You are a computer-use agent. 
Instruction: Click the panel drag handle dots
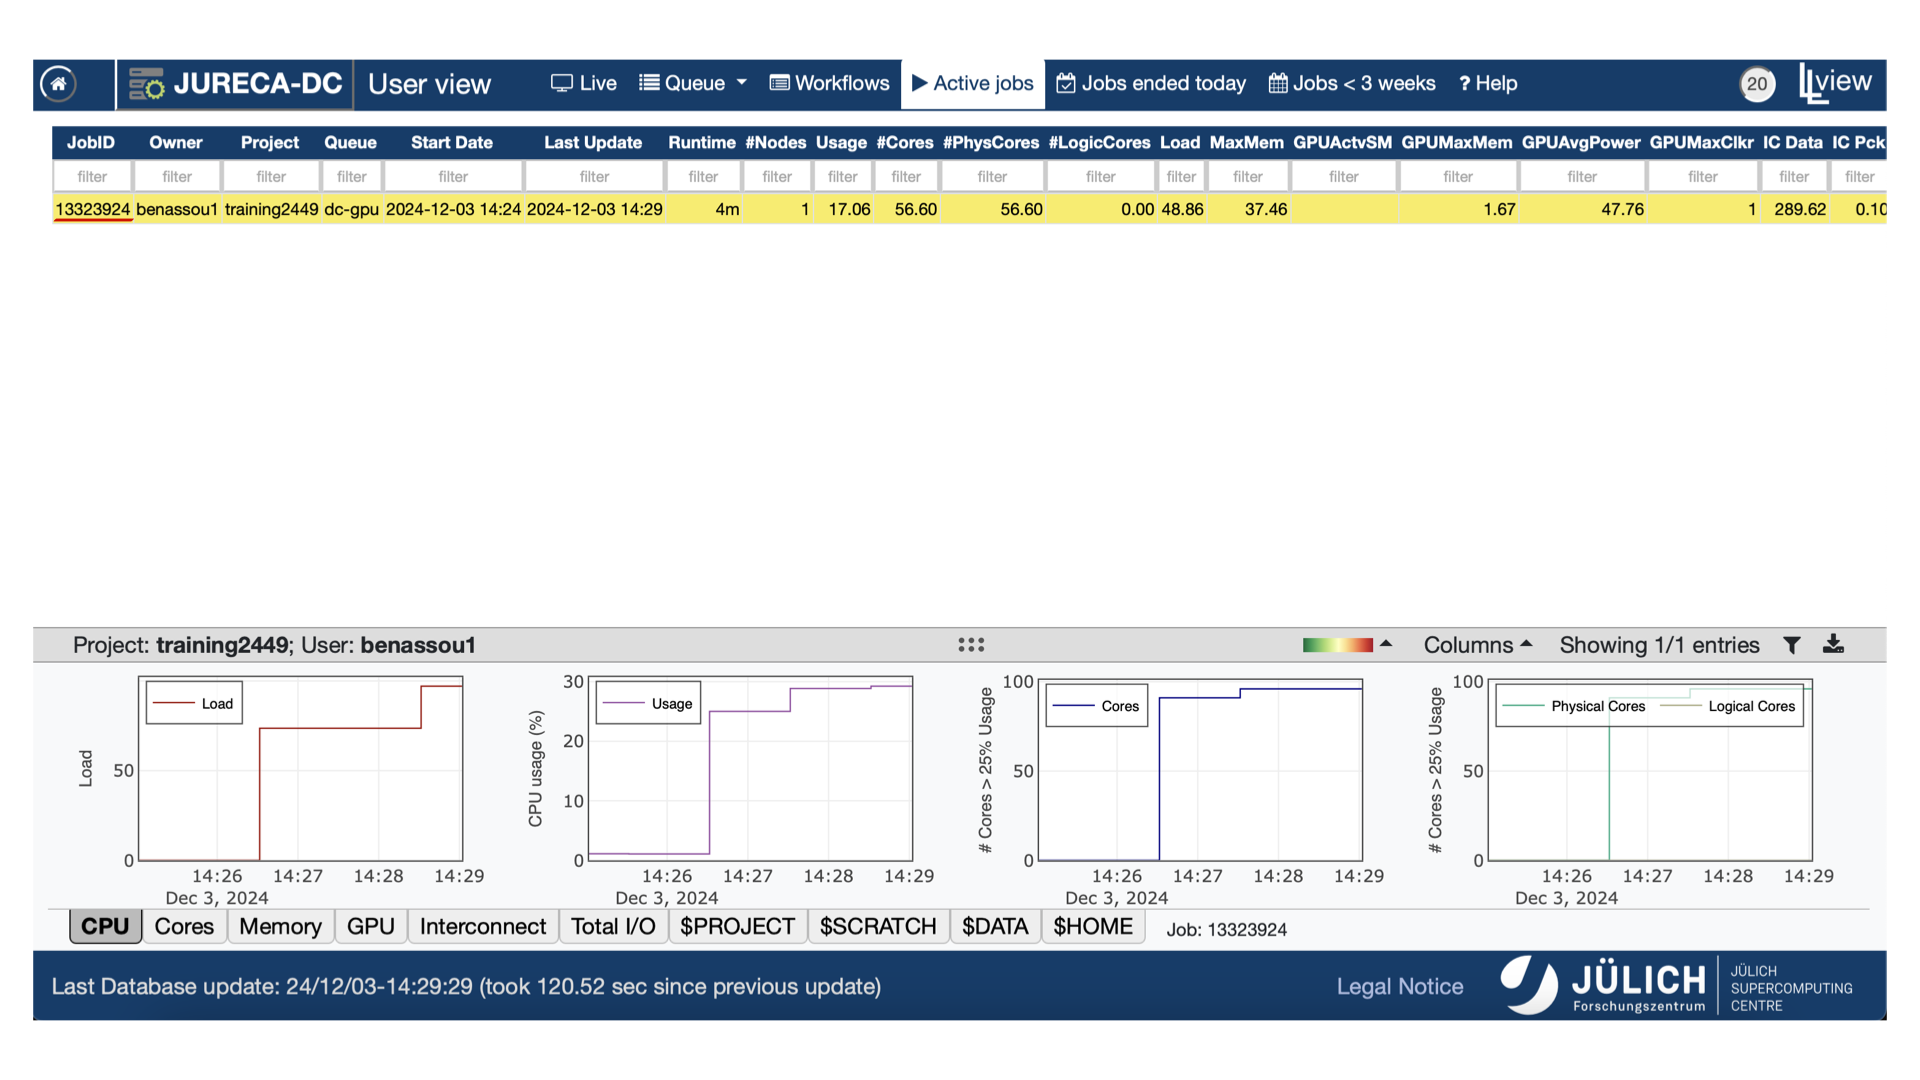click(971, 645)
